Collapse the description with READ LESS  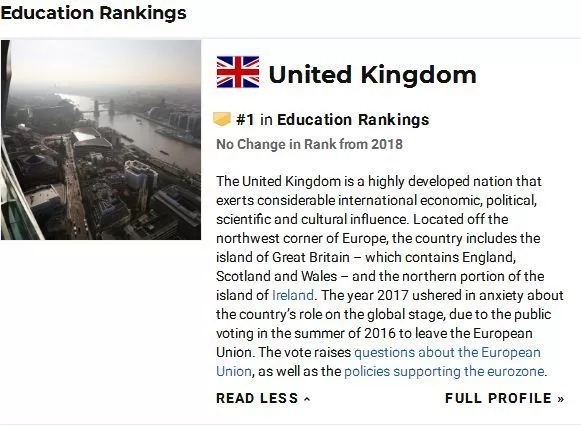[263, 398]
